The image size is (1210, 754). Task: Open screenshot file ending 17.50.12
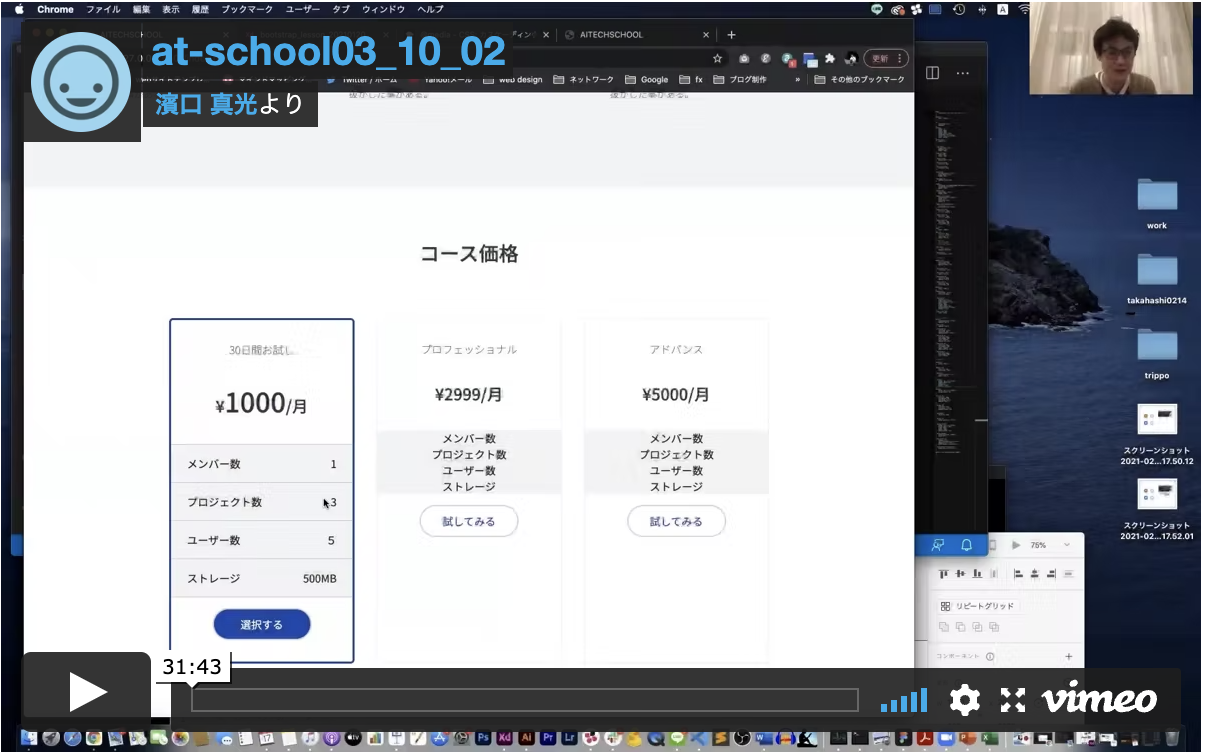(1157, 434)
